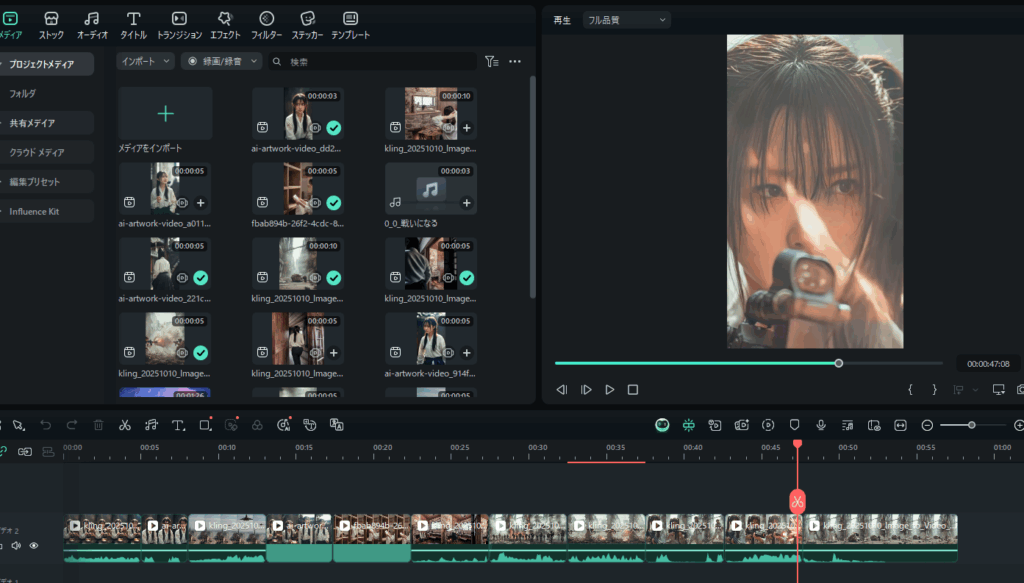This screenshot has width=1024, height=583.
Task: Toggle the auto ripple link icon above tracks
Action: click(x=3, y=451)
